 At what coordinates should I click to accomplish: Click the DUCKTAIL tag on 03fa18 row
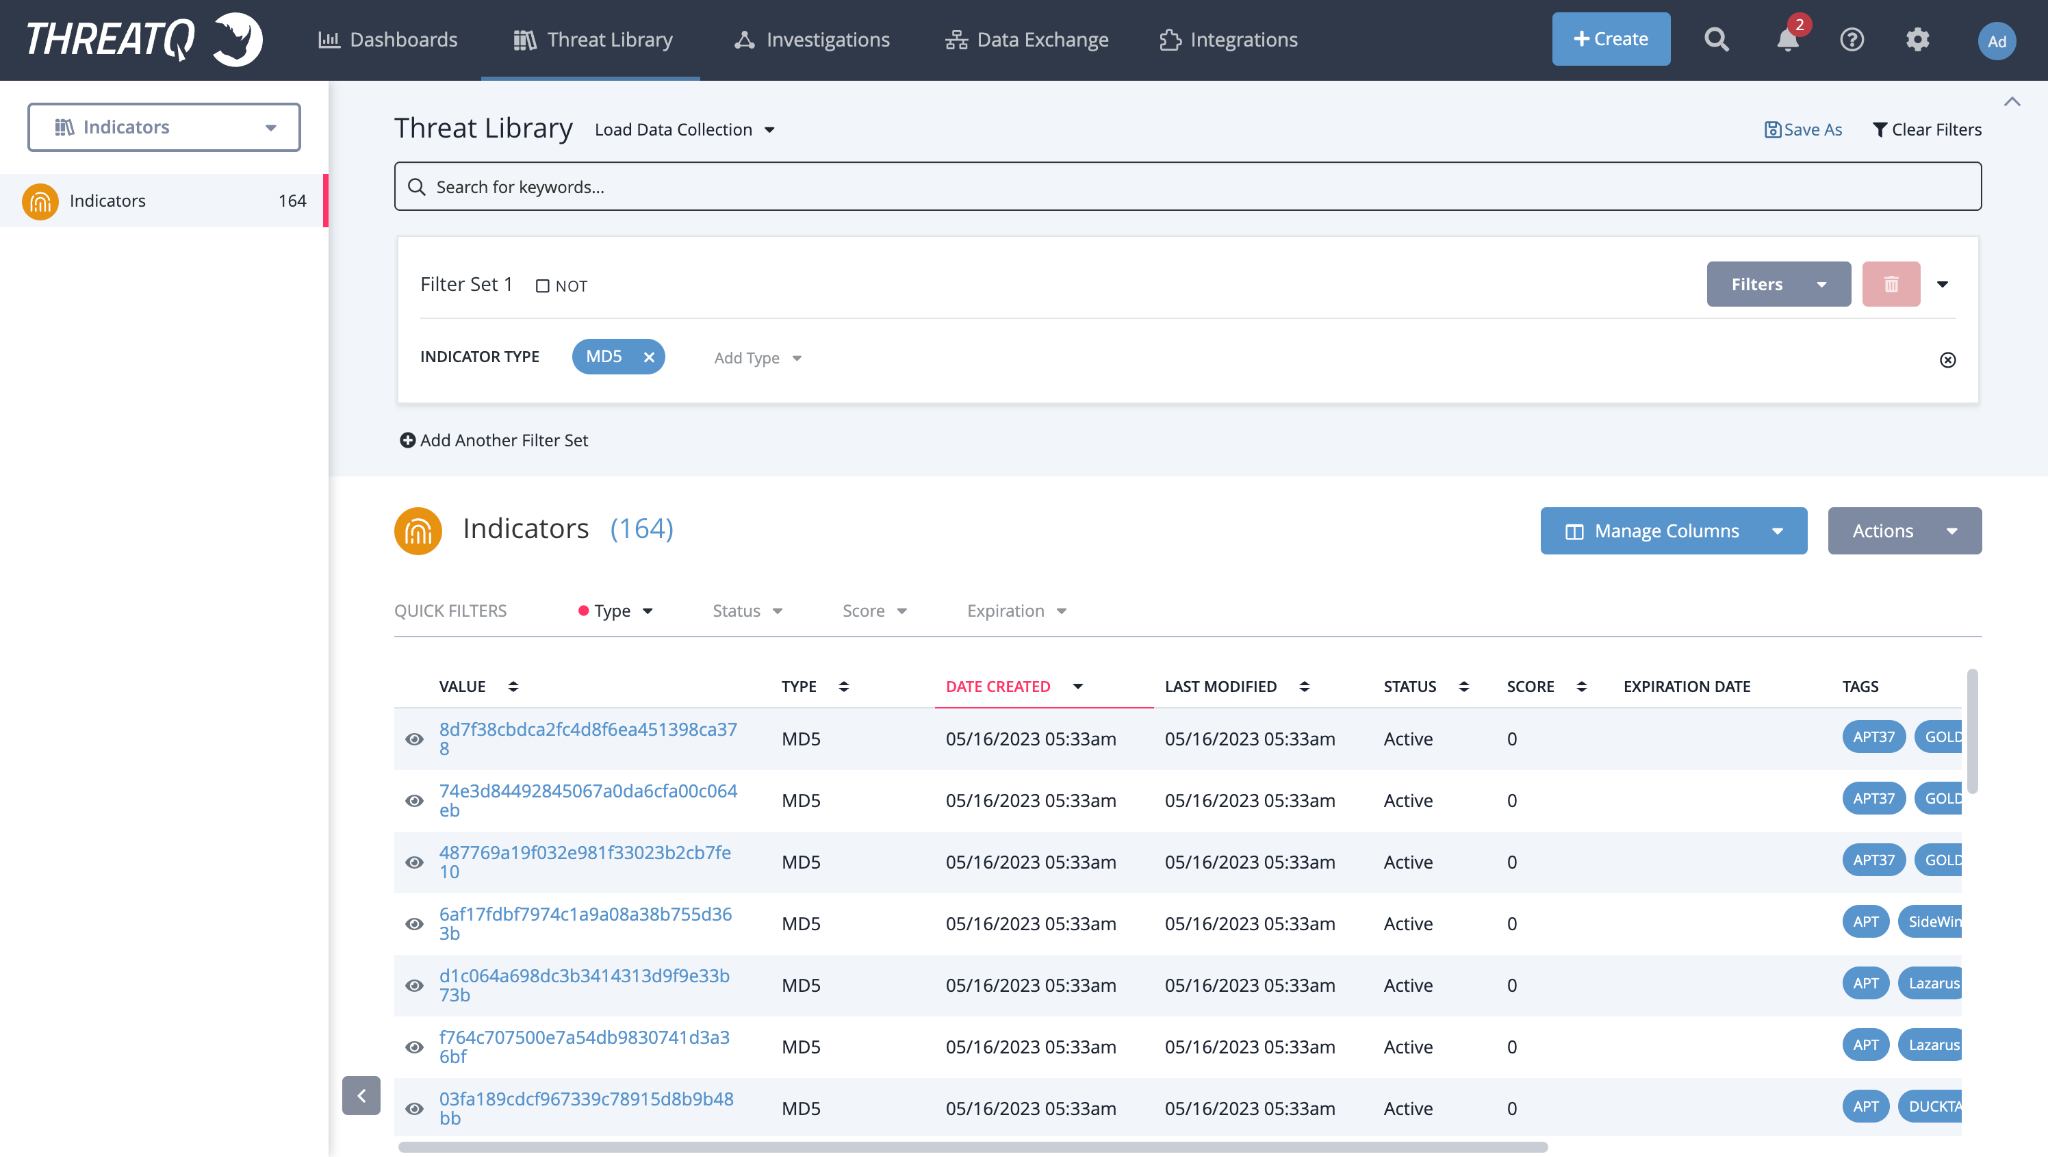click(x=1930, y=1107)
